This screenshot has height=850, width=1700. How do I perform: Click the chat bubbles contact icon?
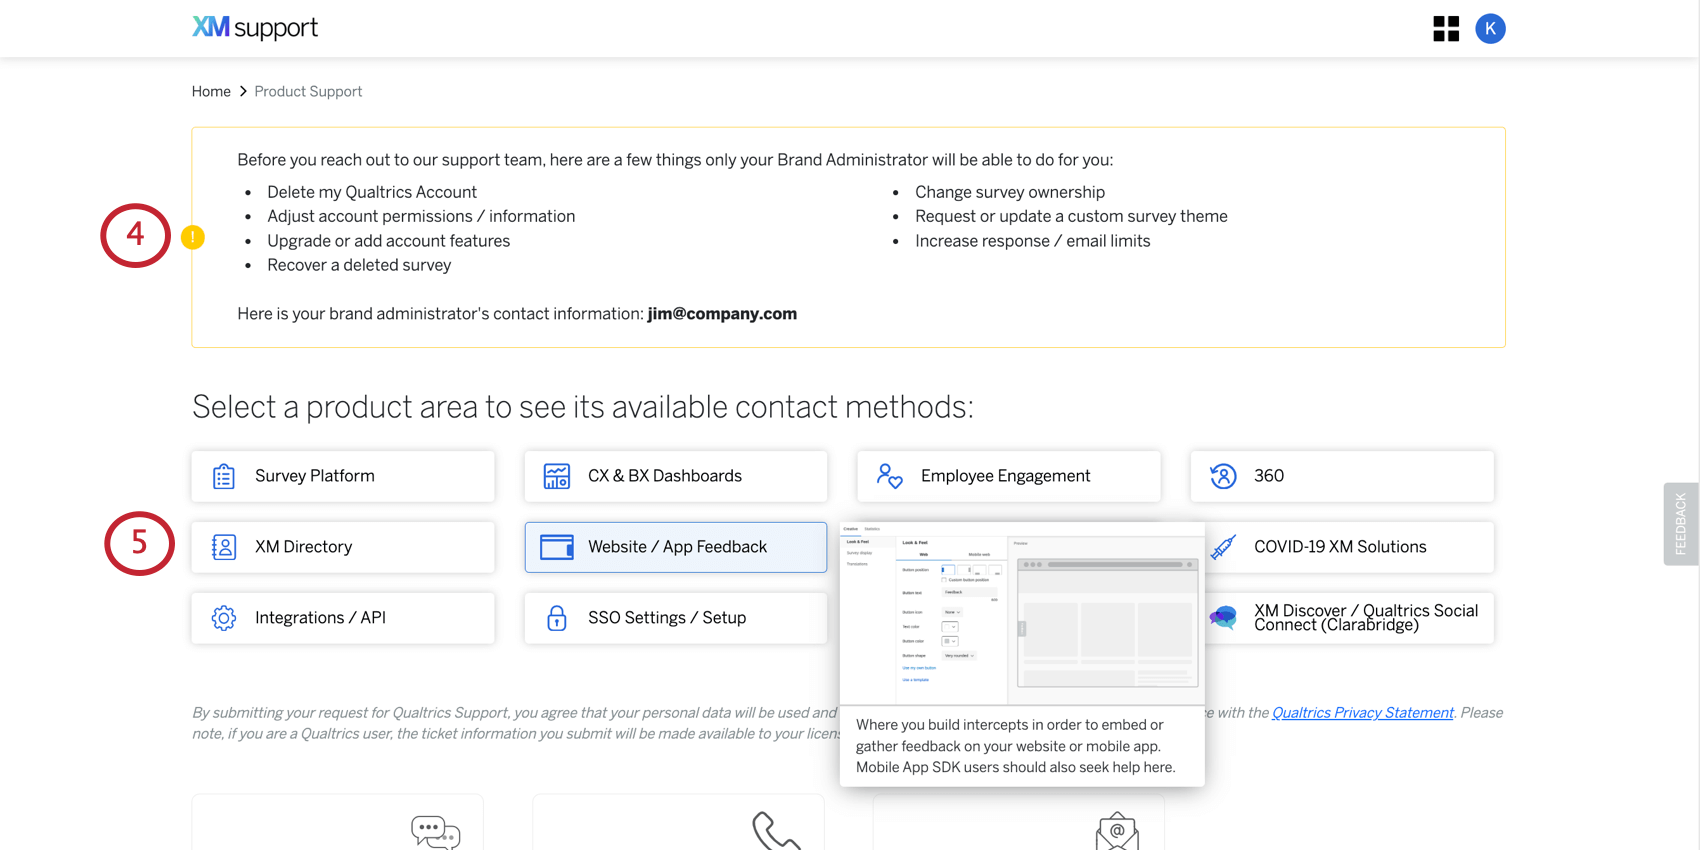pyautogui.click(x=435, y=832)
